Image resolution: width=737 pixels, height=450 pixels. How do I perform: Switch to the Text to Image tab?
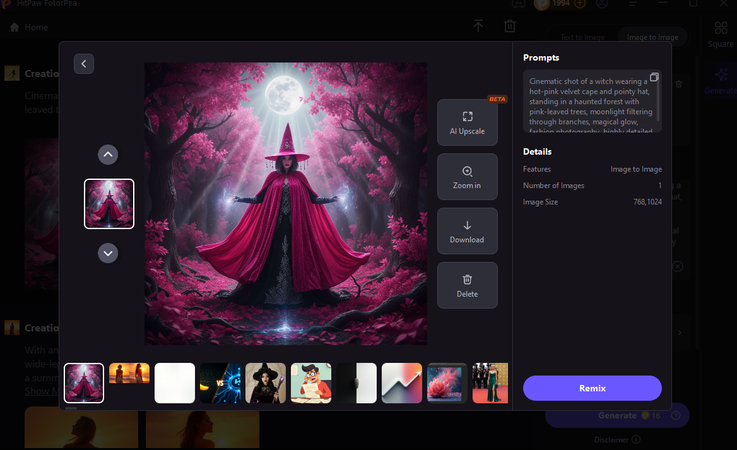(x=582, y=37)
